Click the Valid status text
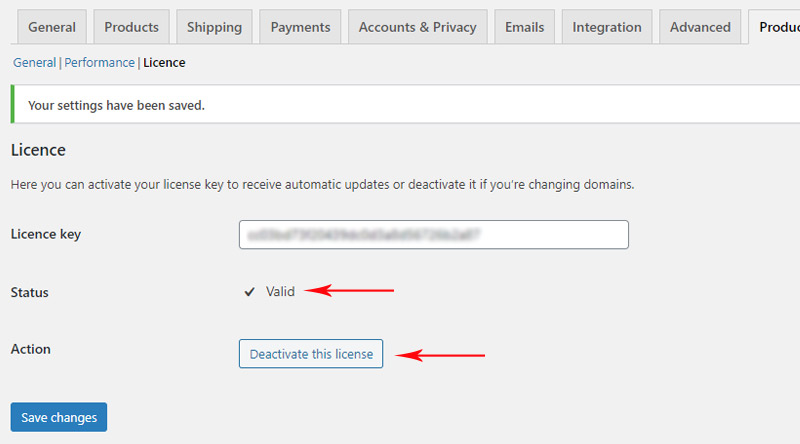800x444 pixels. point(280,291)
